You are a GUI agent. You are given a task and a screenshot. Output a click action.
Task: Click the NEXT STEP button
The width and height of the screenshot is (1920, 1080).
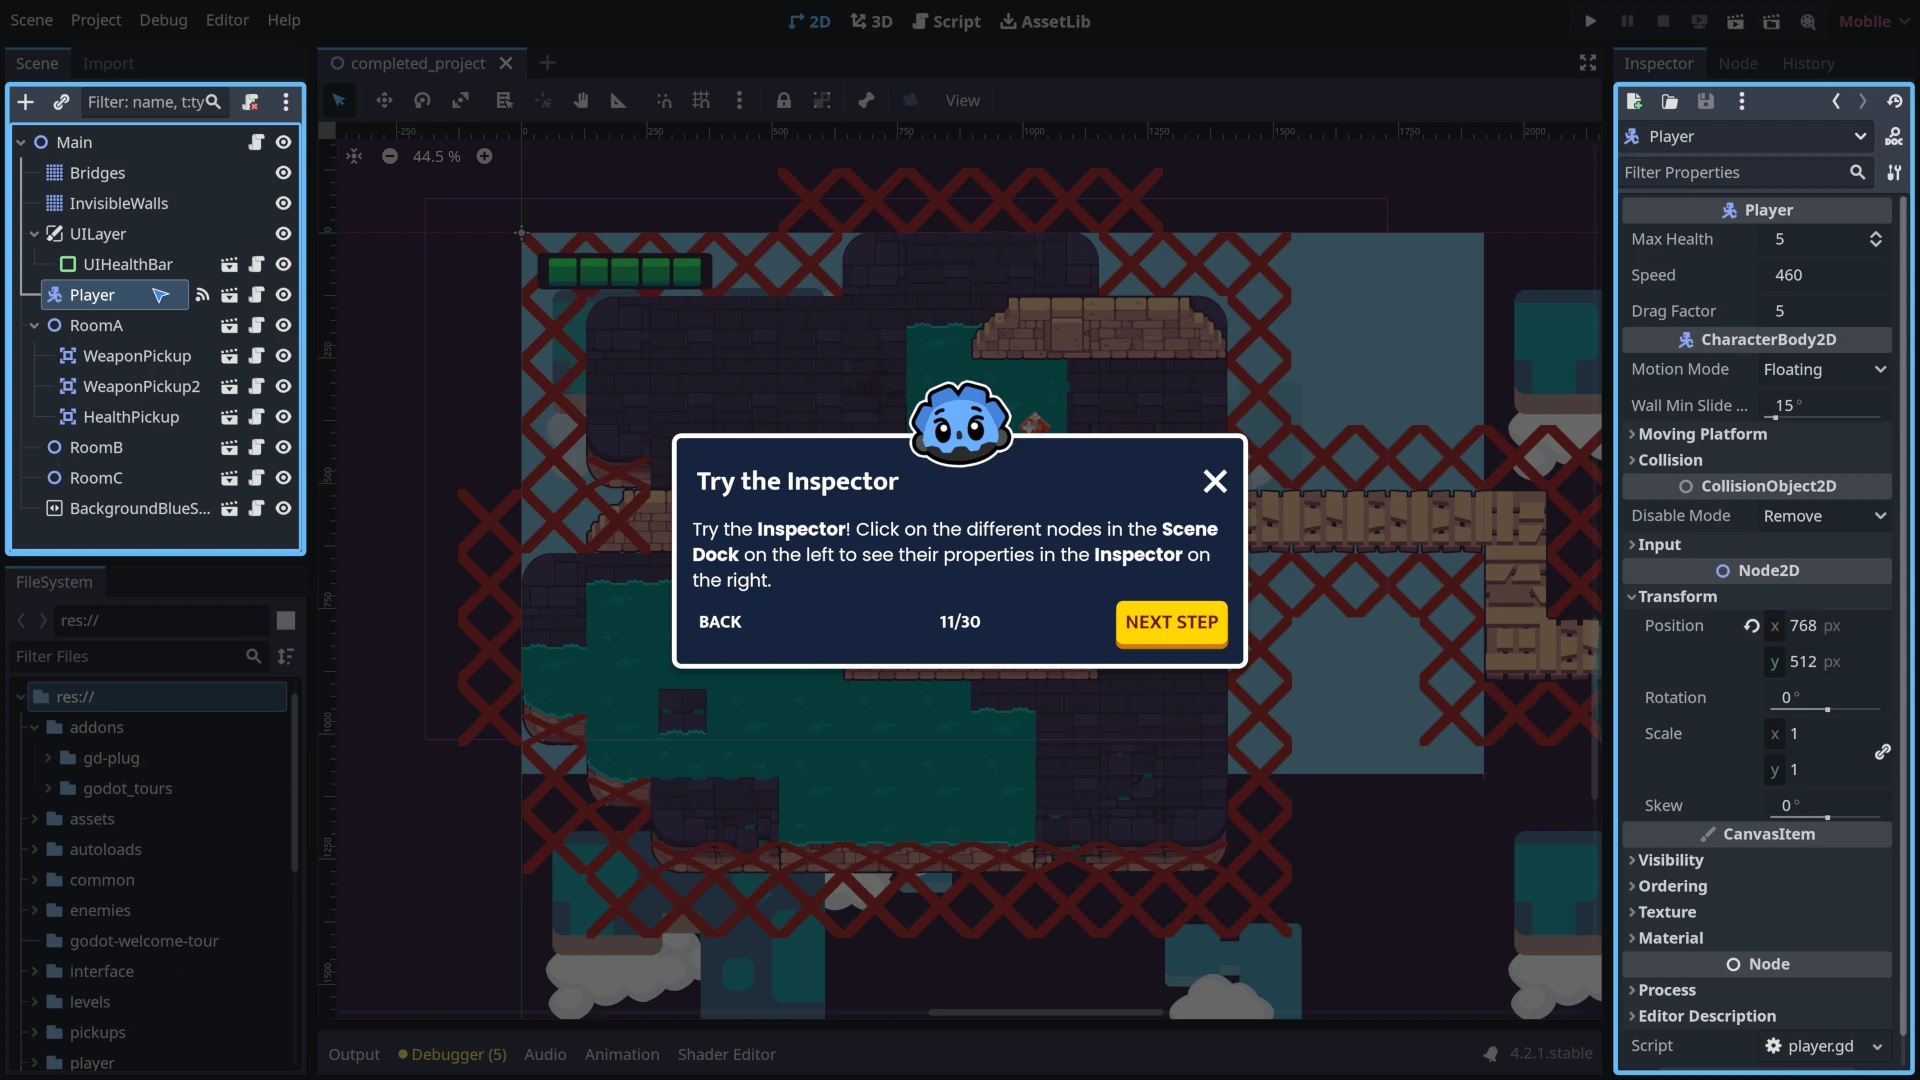click(x=1171, y=622)
